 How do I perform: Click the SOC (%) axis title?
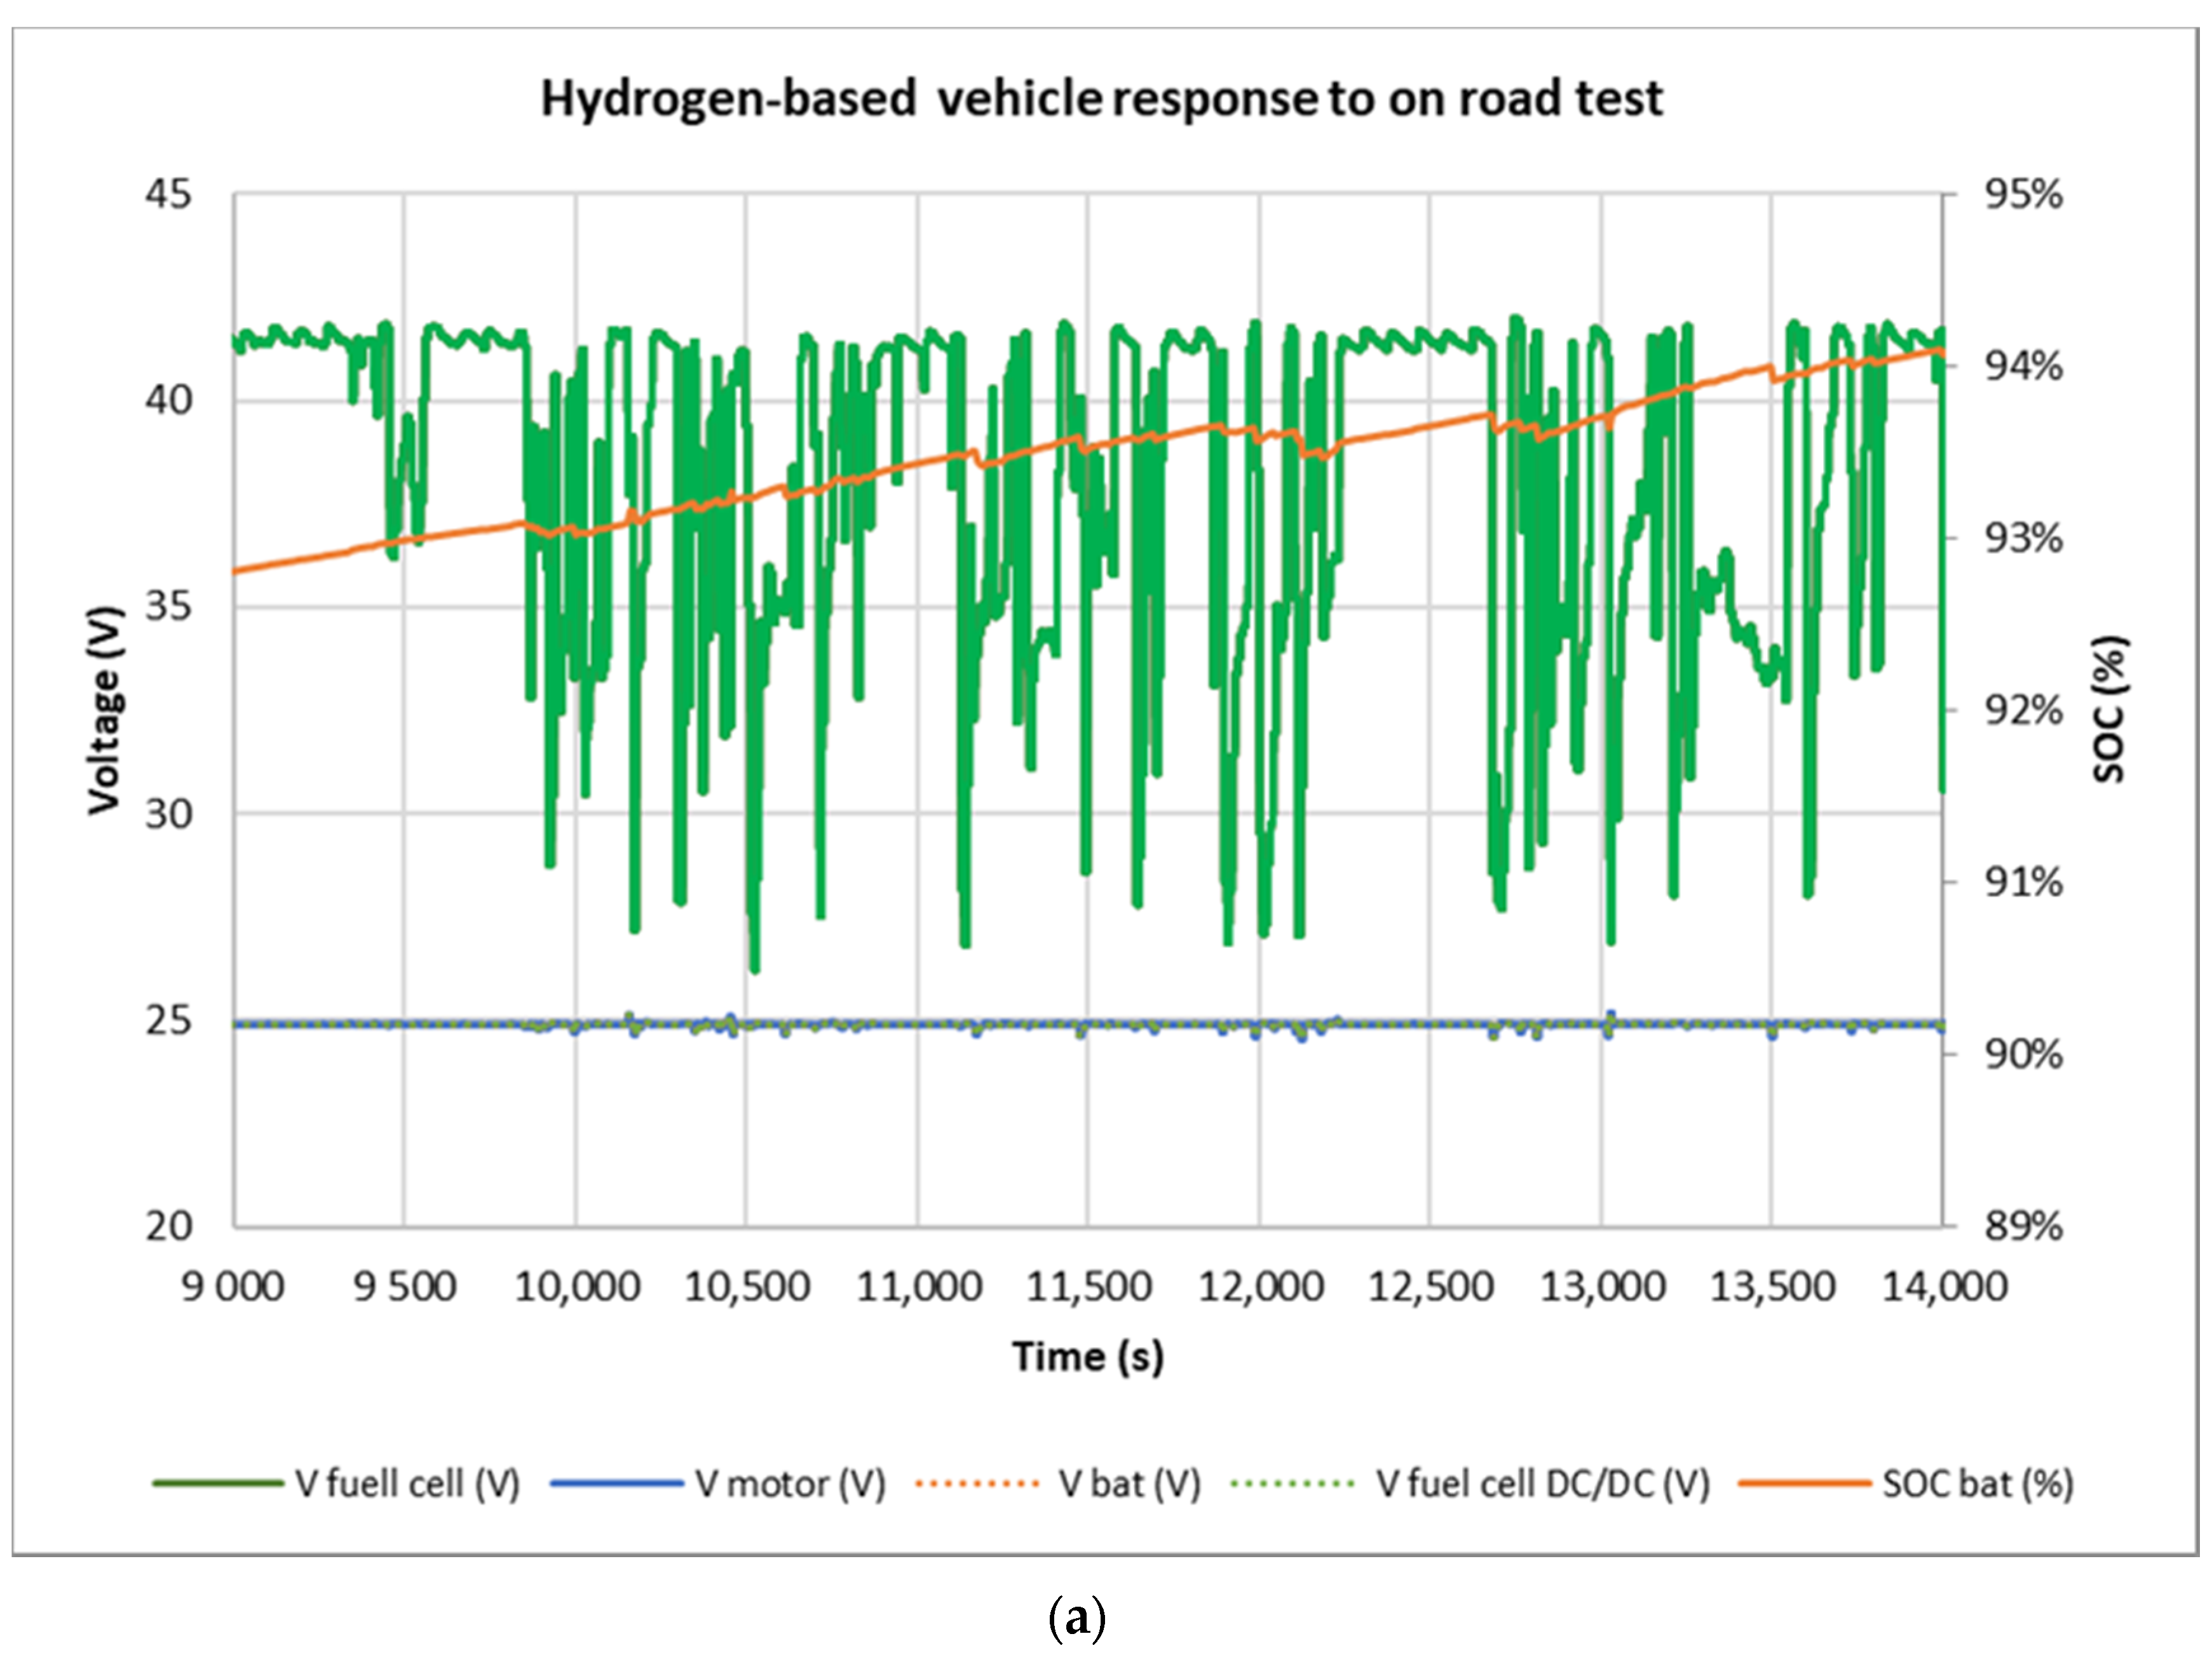2109,709
